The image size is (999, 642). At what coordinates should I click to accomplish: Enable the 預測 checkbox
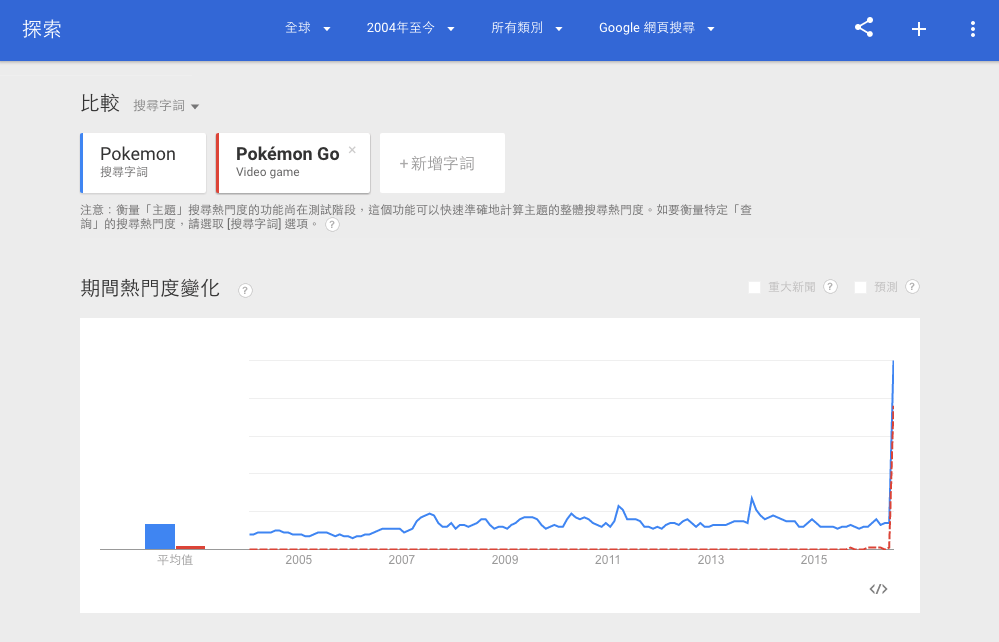(860, 287)
